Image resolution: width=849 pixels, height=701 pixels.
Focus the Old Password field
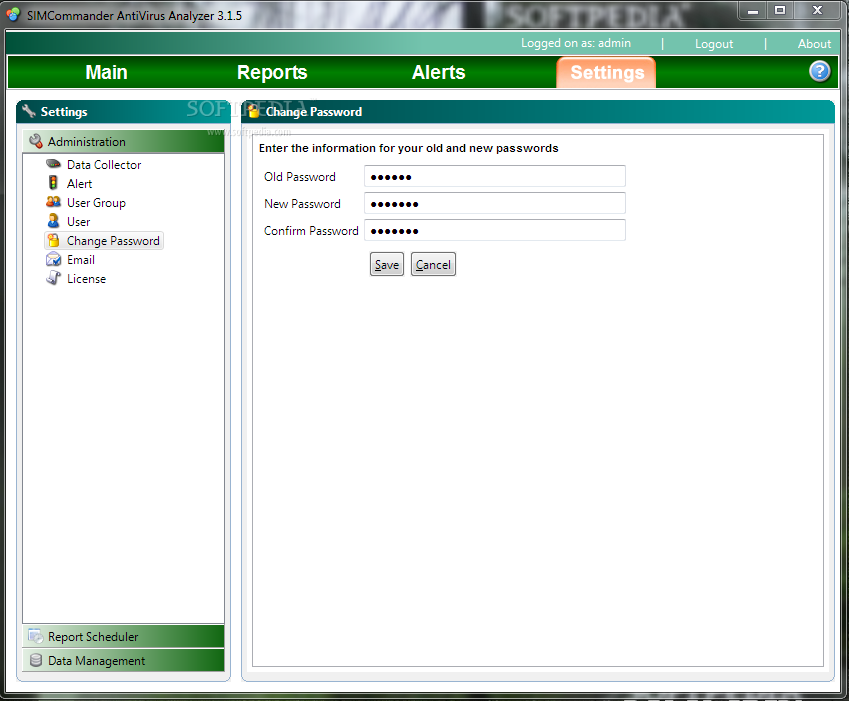(x=495, y=176)
